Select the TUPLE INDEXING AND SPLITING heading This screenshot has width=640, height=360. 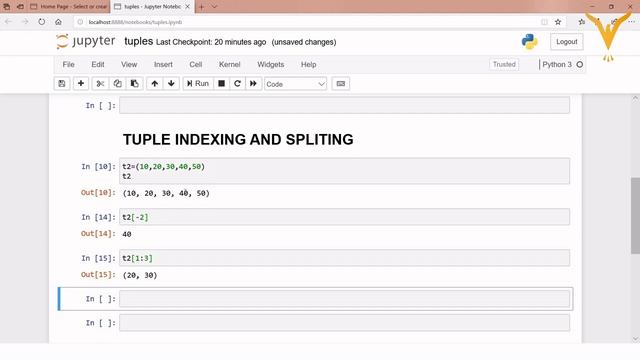(238, 140)
